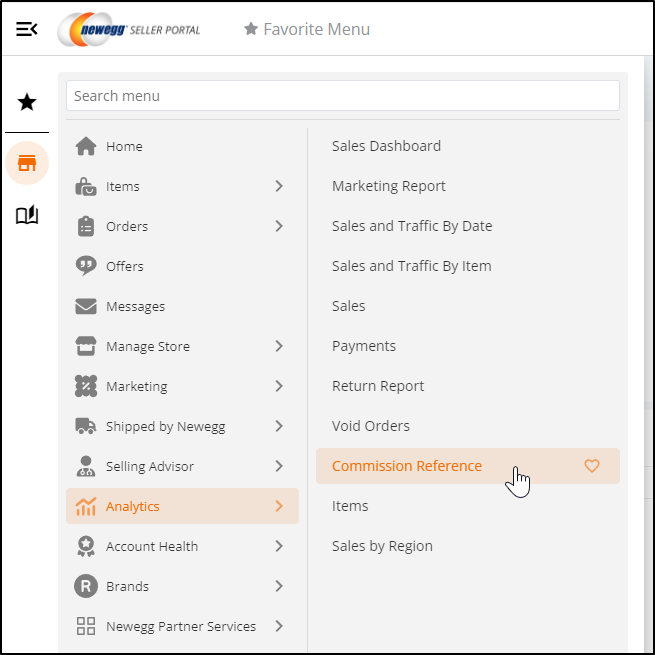The image size is (655, 655).
Task: Click the Favorite Menu header text
Action: (317, 29)
